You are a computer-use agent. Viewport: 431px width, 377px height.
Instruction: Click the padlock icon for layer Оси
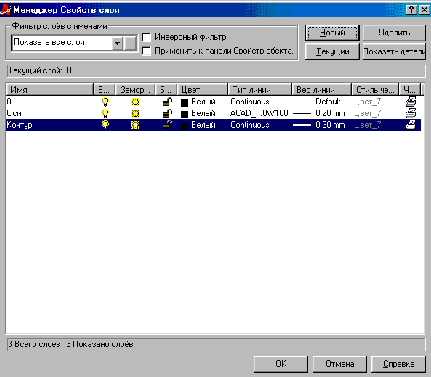click(167, 113)
